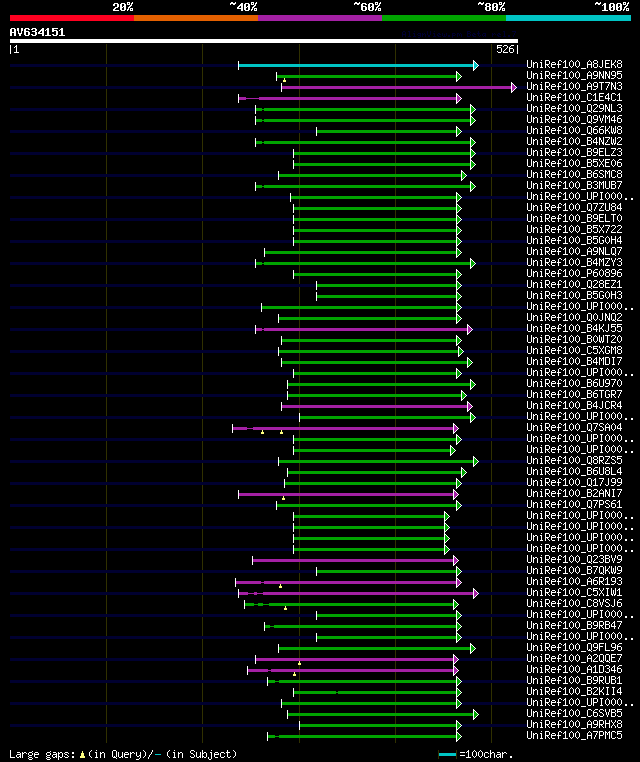Screen dimensions: 640x762
Task: Click the UniRef100_B6SMC8 entry
Action: tap(574, 174)
